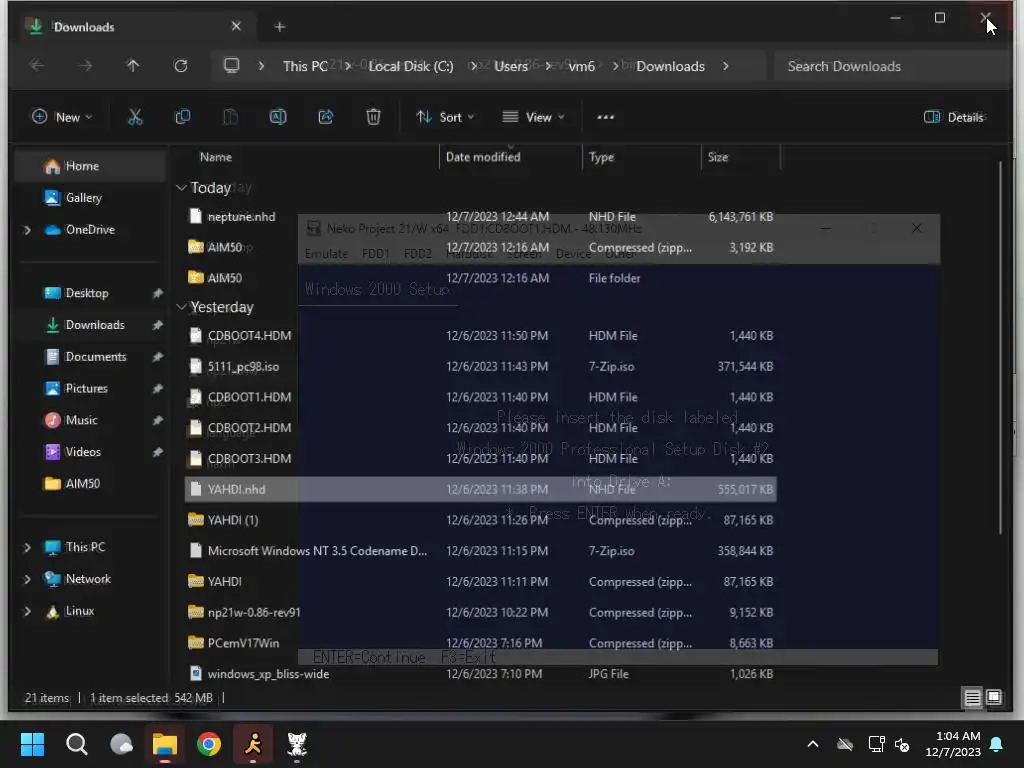Viewport: 1024px width, 768px height.
Task: Select windows_xp_bliss-wide image file
Action: (480, 674)
